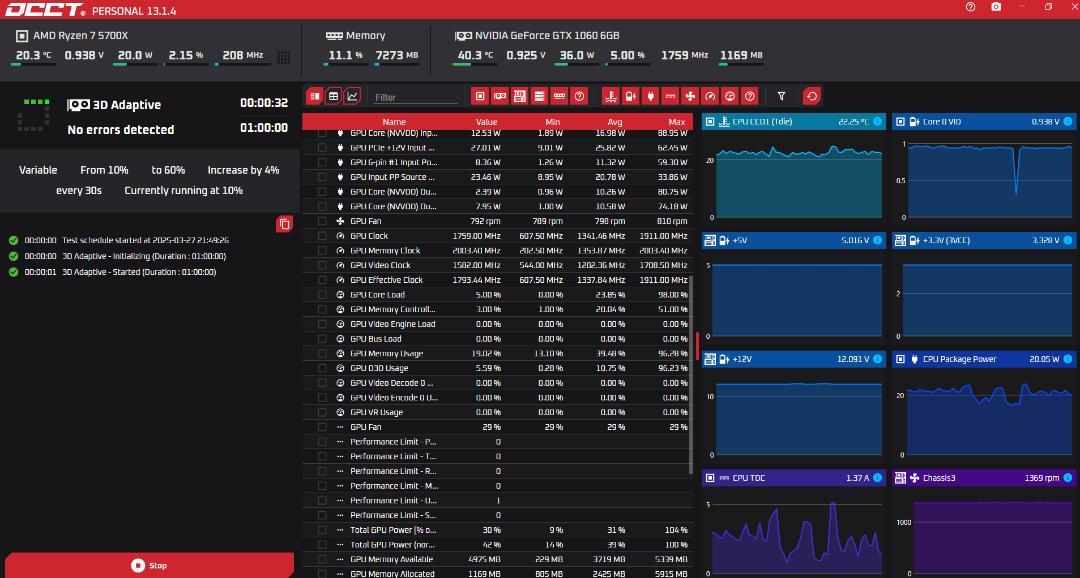Viewport: 1080px width, 578px height.
Task: Sort the sensor table by the Max column
Action: pos(677,122)
